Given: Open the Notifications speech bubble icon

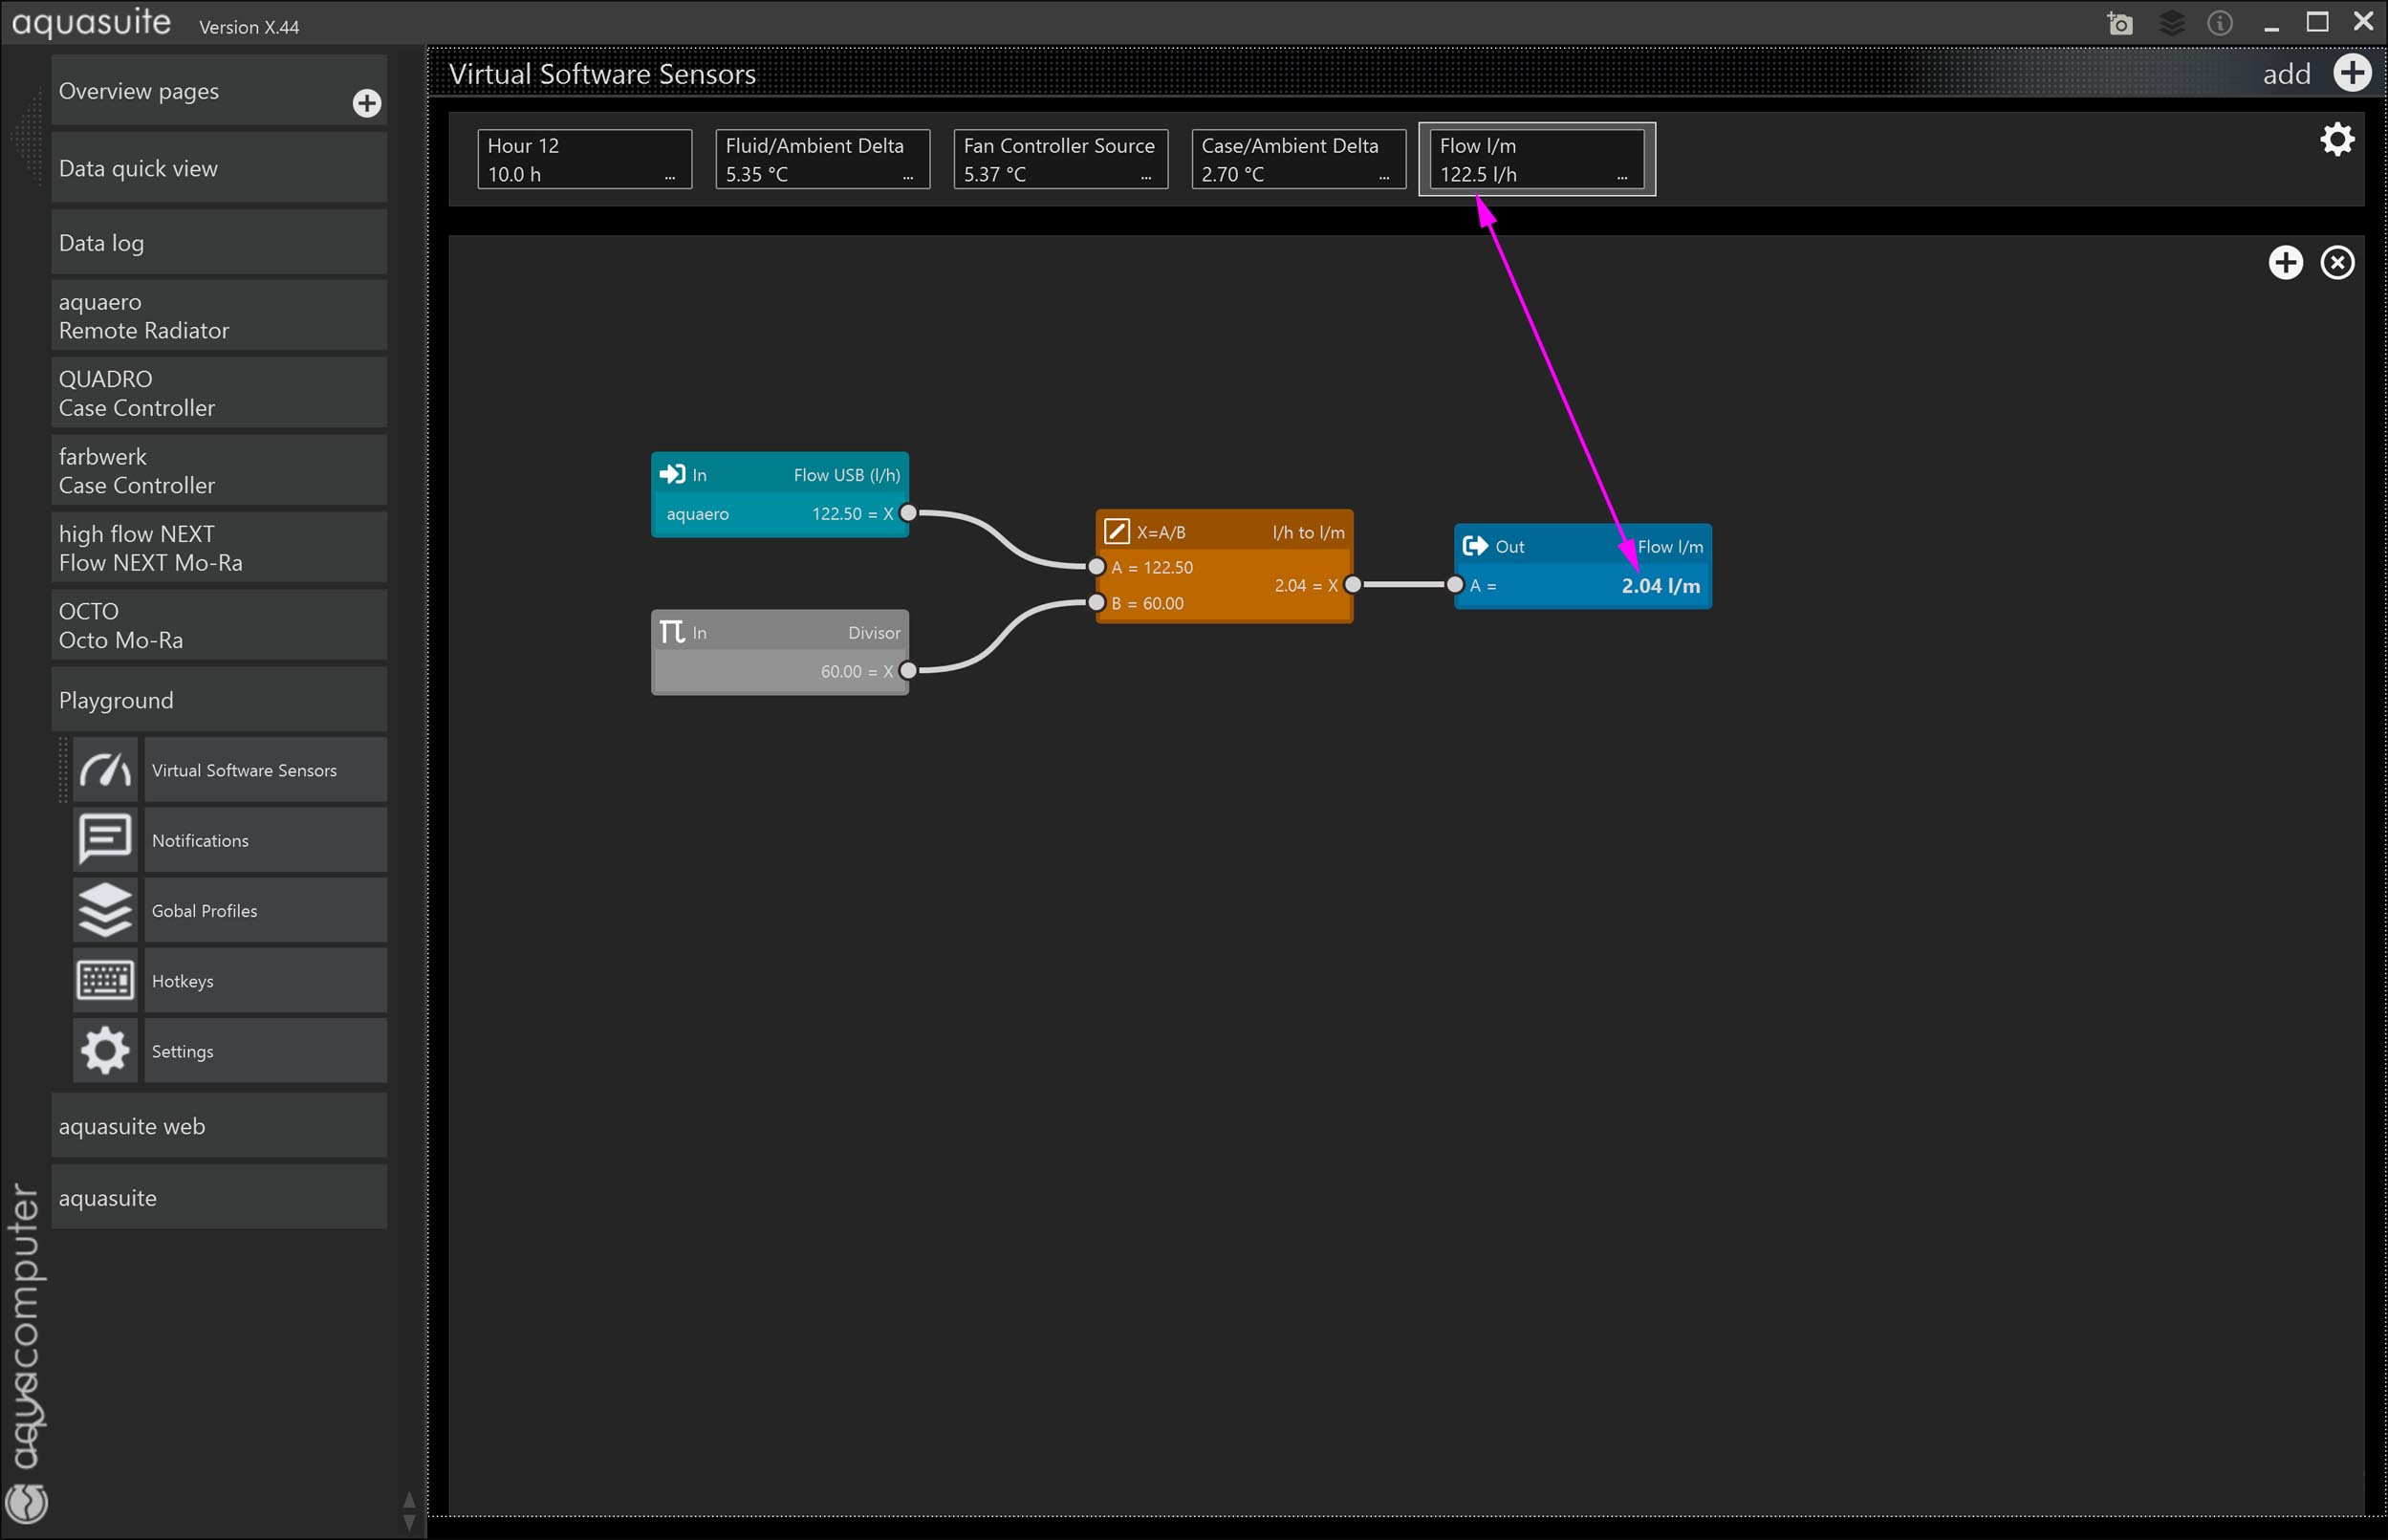Looking at the screenshot, I should pyautogui.click(x=105, y=839).
